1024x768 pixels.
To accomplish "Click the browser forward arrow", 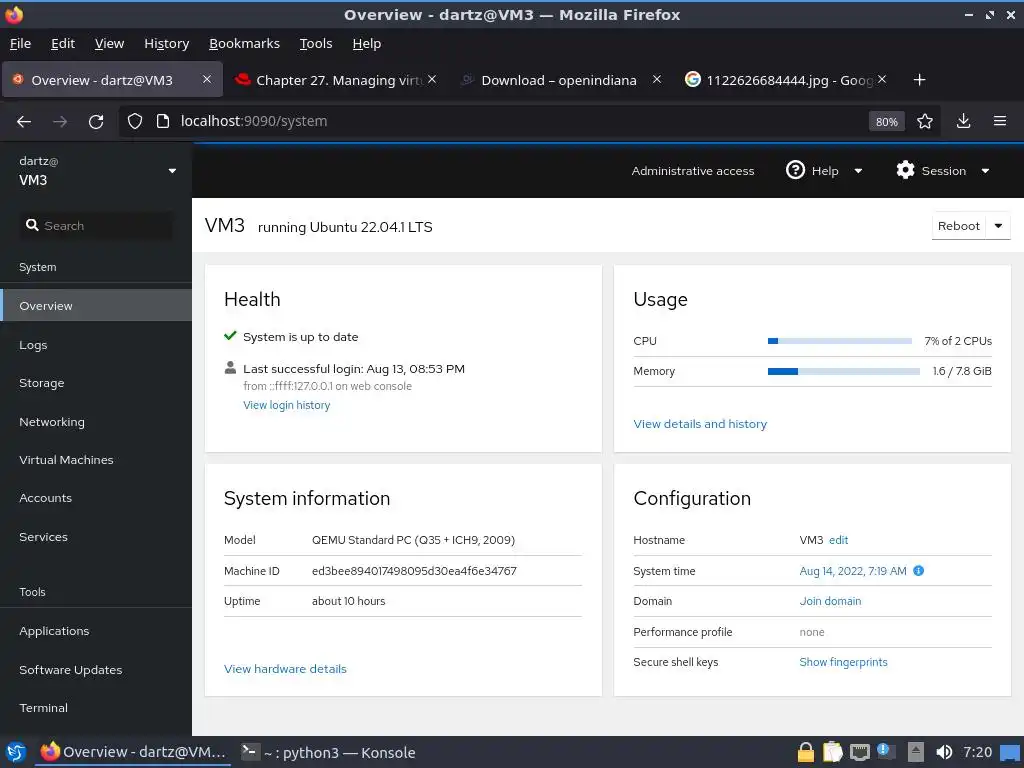I will (60, 121).
